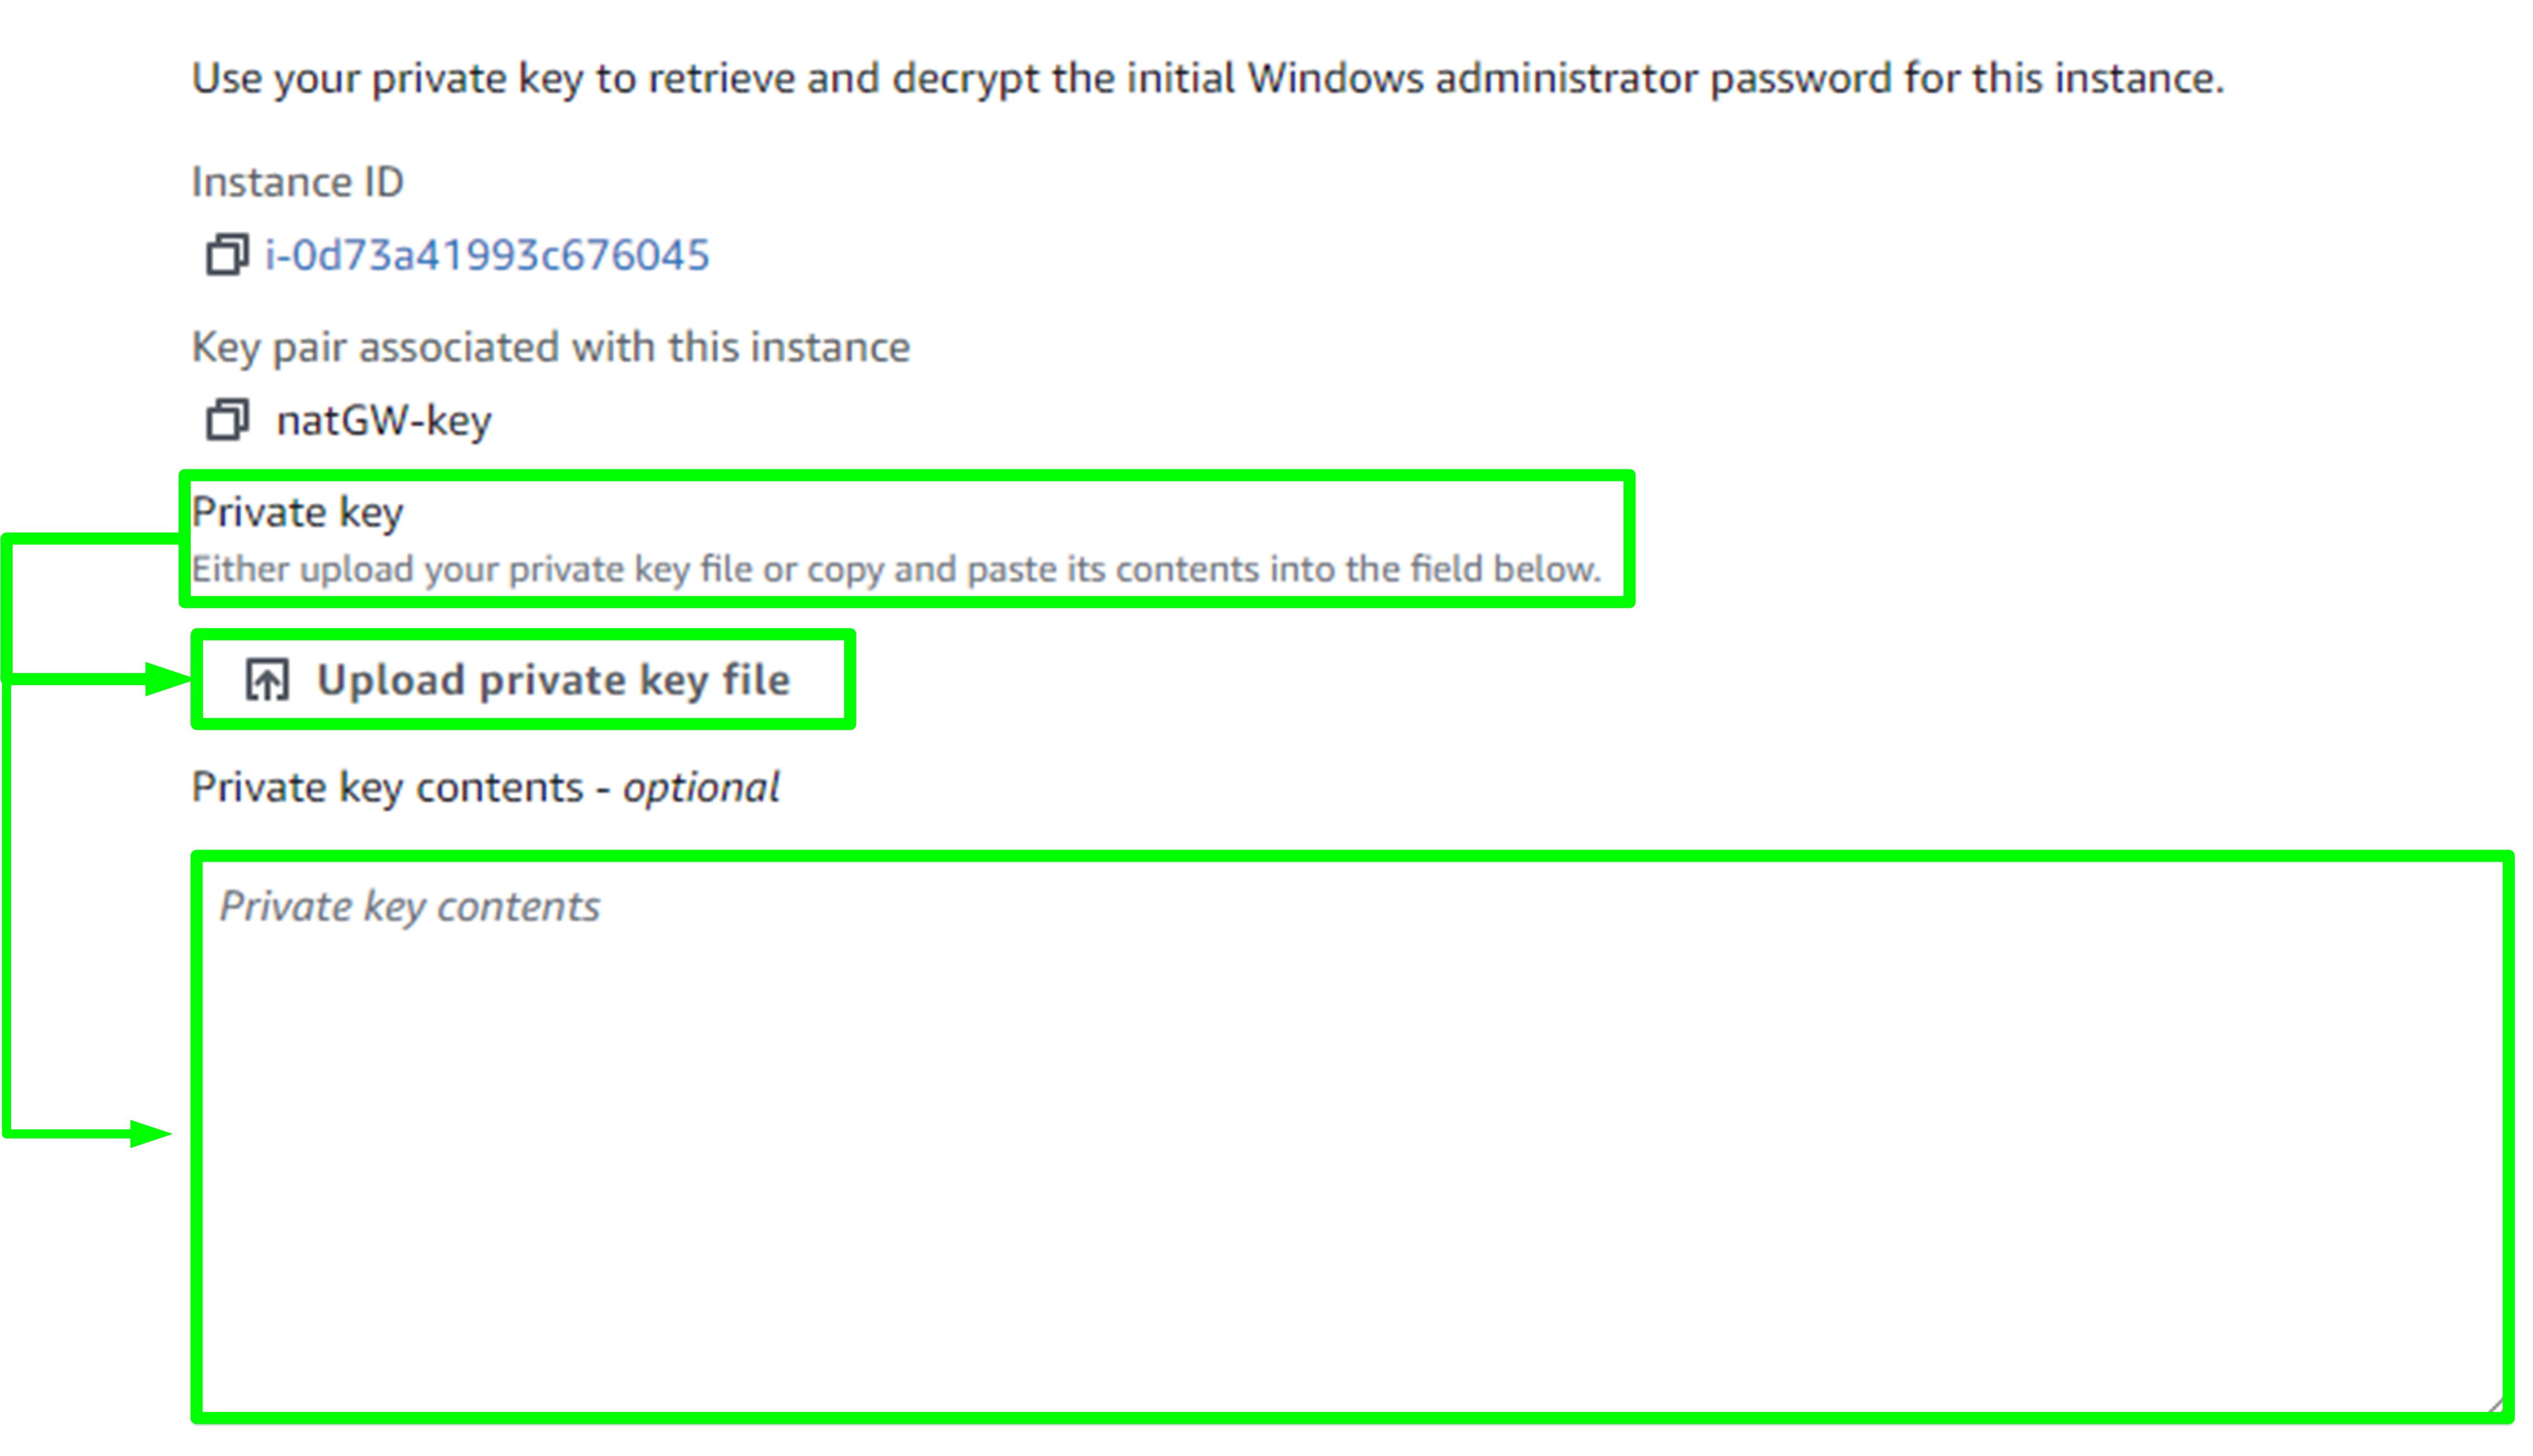The width and height of the screenshot is (2533, 1456).
Task: Click the Instance ID label
Action: point(297,182)
